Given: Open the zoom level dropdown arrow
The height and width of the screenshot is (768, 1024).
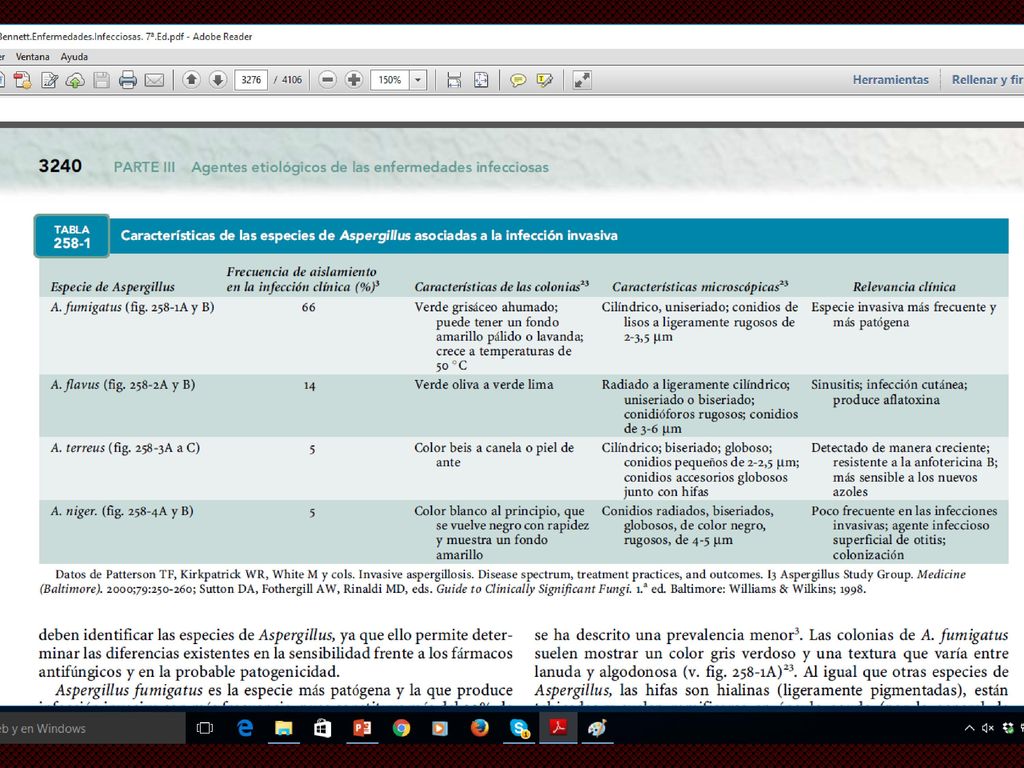Looking at the screenshot, I should [x=418, y=80].
